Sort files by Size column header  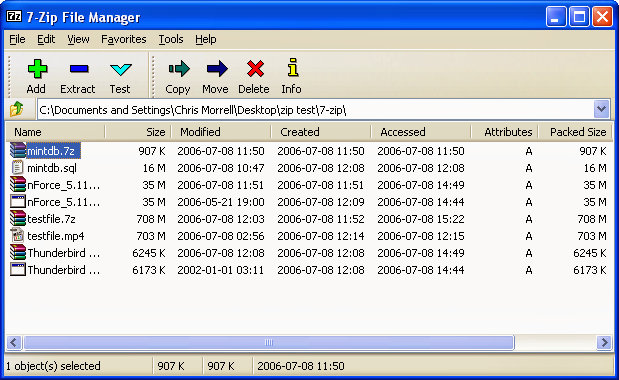(x=138, y=132)
